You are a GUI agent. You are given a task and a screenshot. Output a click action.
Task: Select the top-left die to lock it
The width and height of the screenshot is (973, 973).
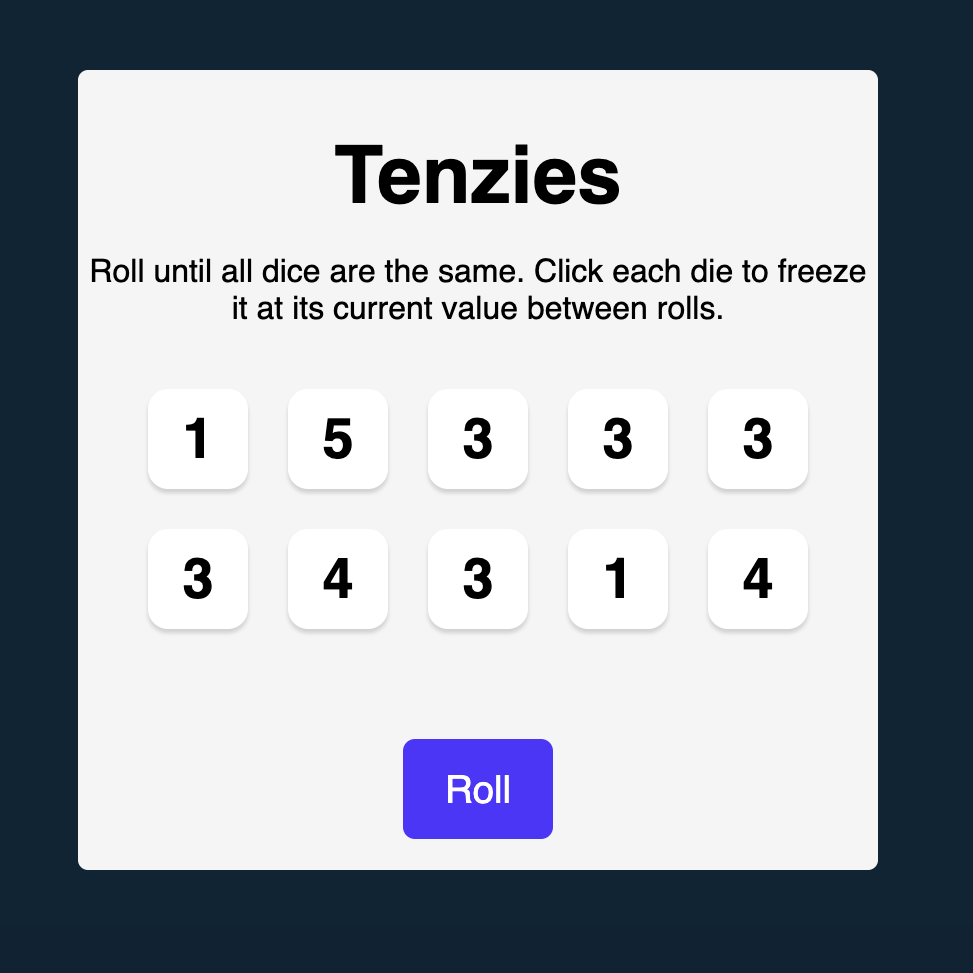click(198, 439)
